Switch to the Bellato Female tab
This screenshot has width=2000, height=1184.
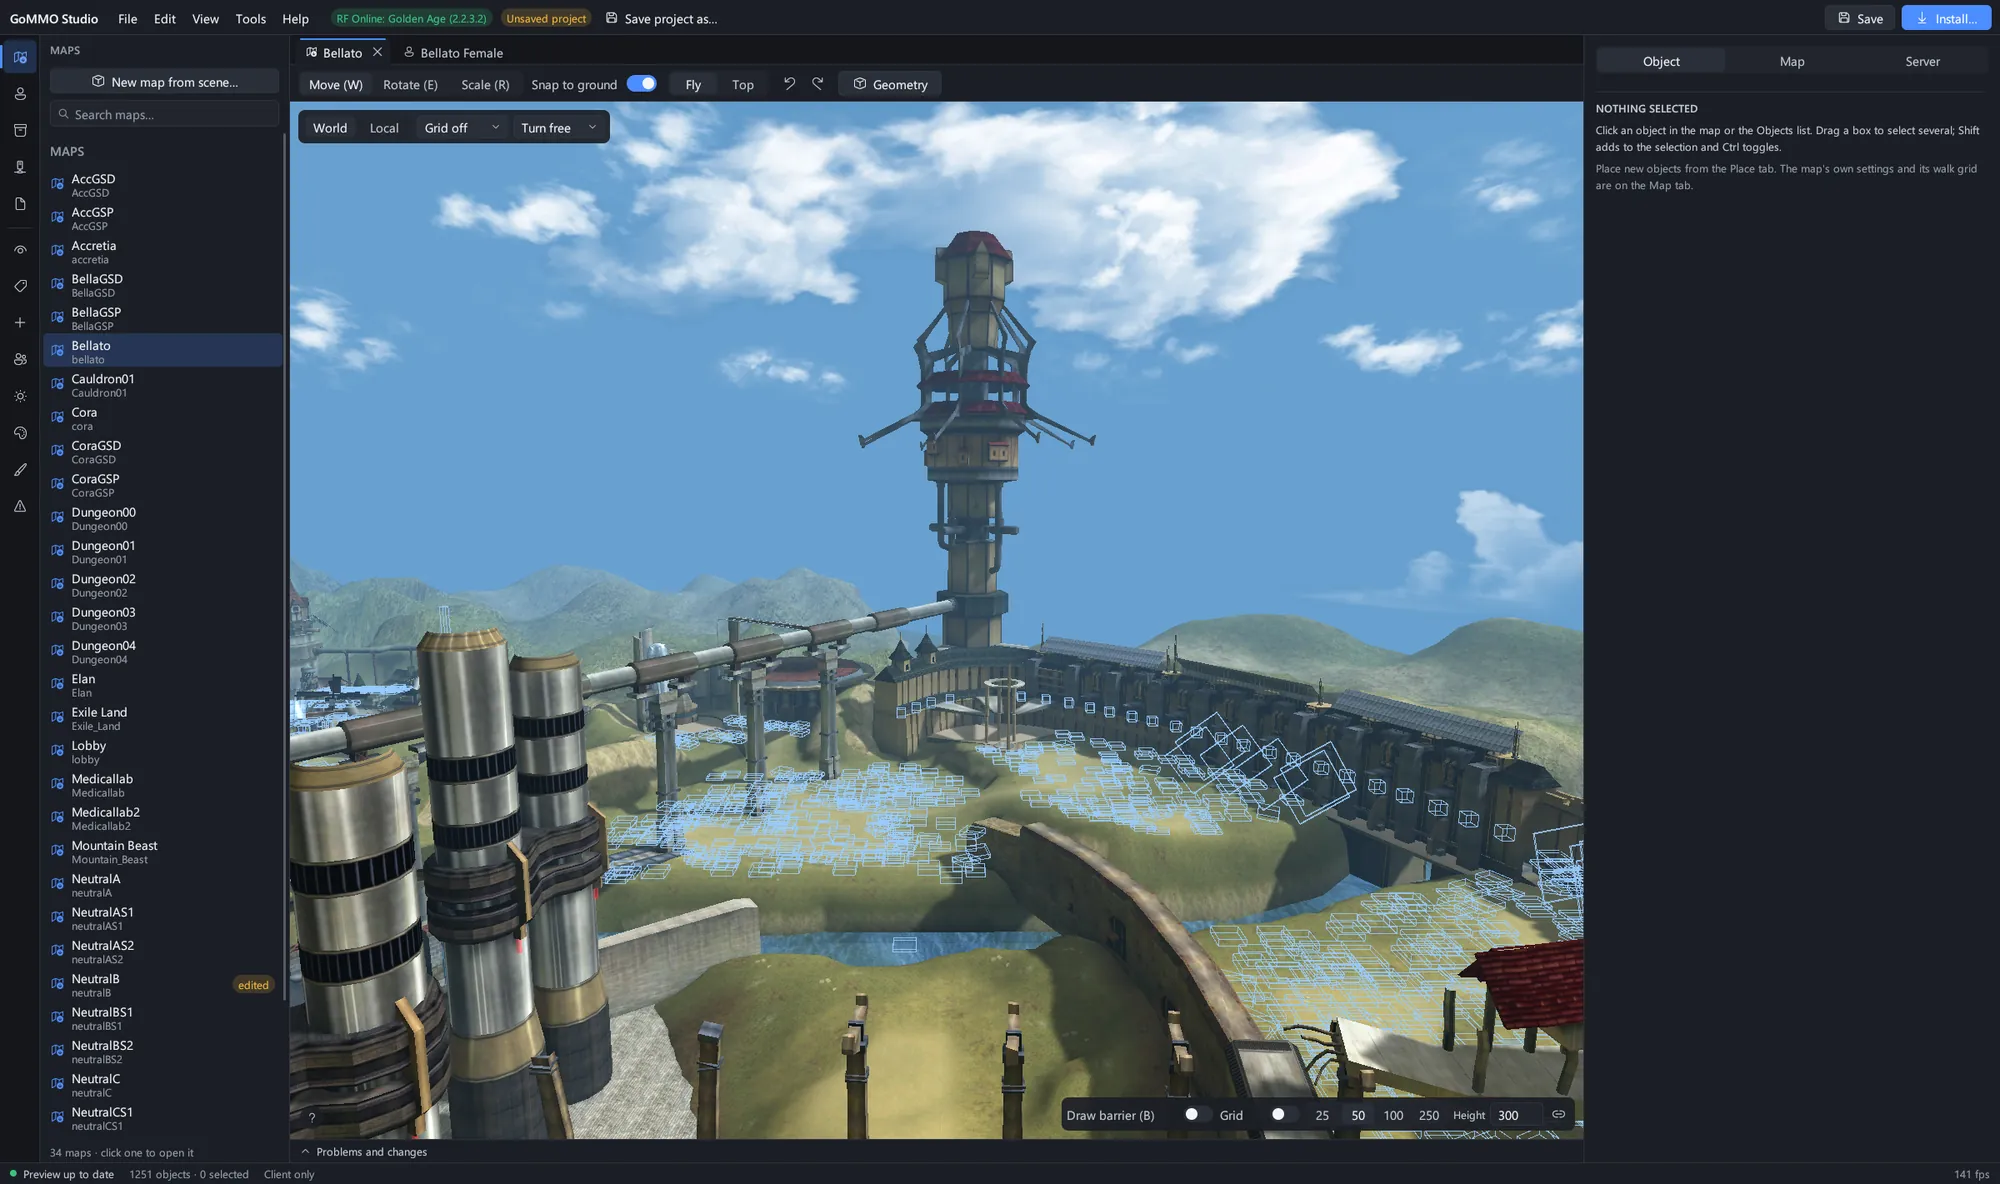tap(453, 53)
